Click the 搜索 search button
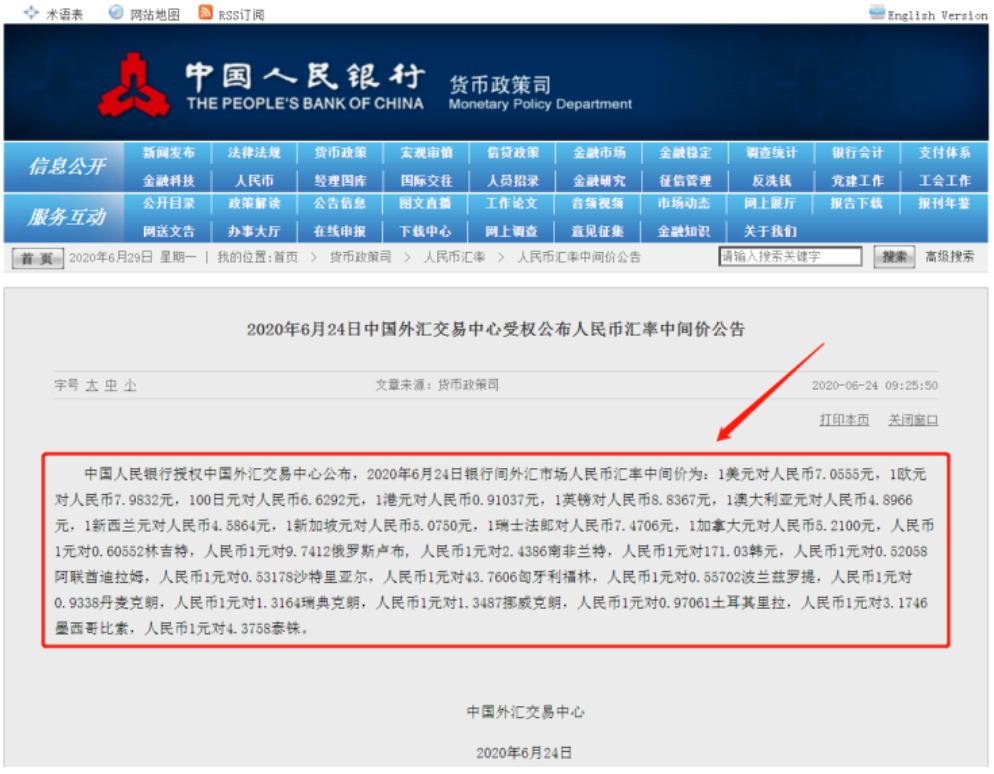This screenshot has height=774, width=994. (894, 257)
